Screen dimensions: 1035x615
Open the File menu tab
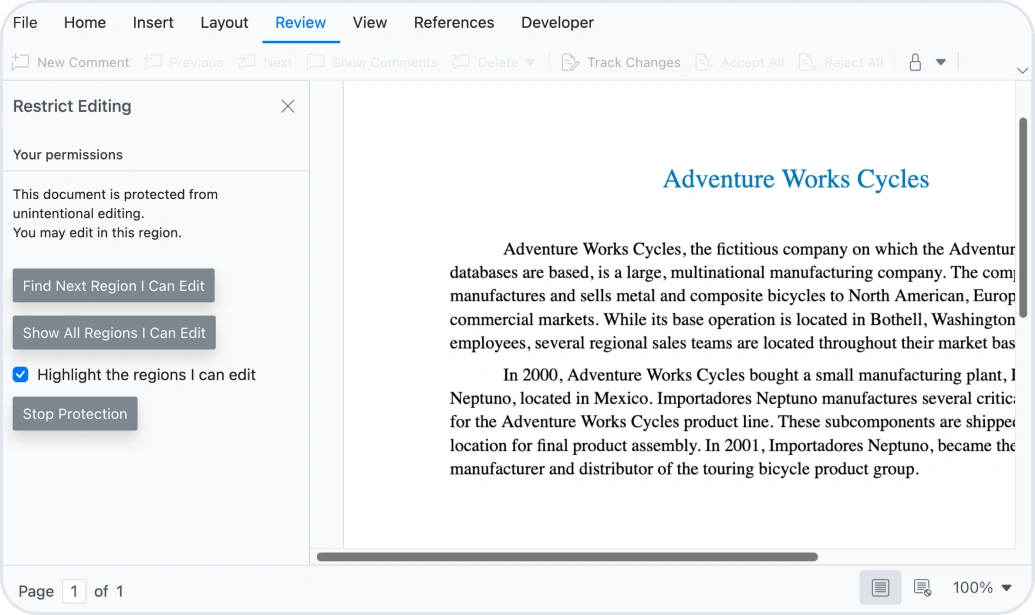click(x=25, y=22)
